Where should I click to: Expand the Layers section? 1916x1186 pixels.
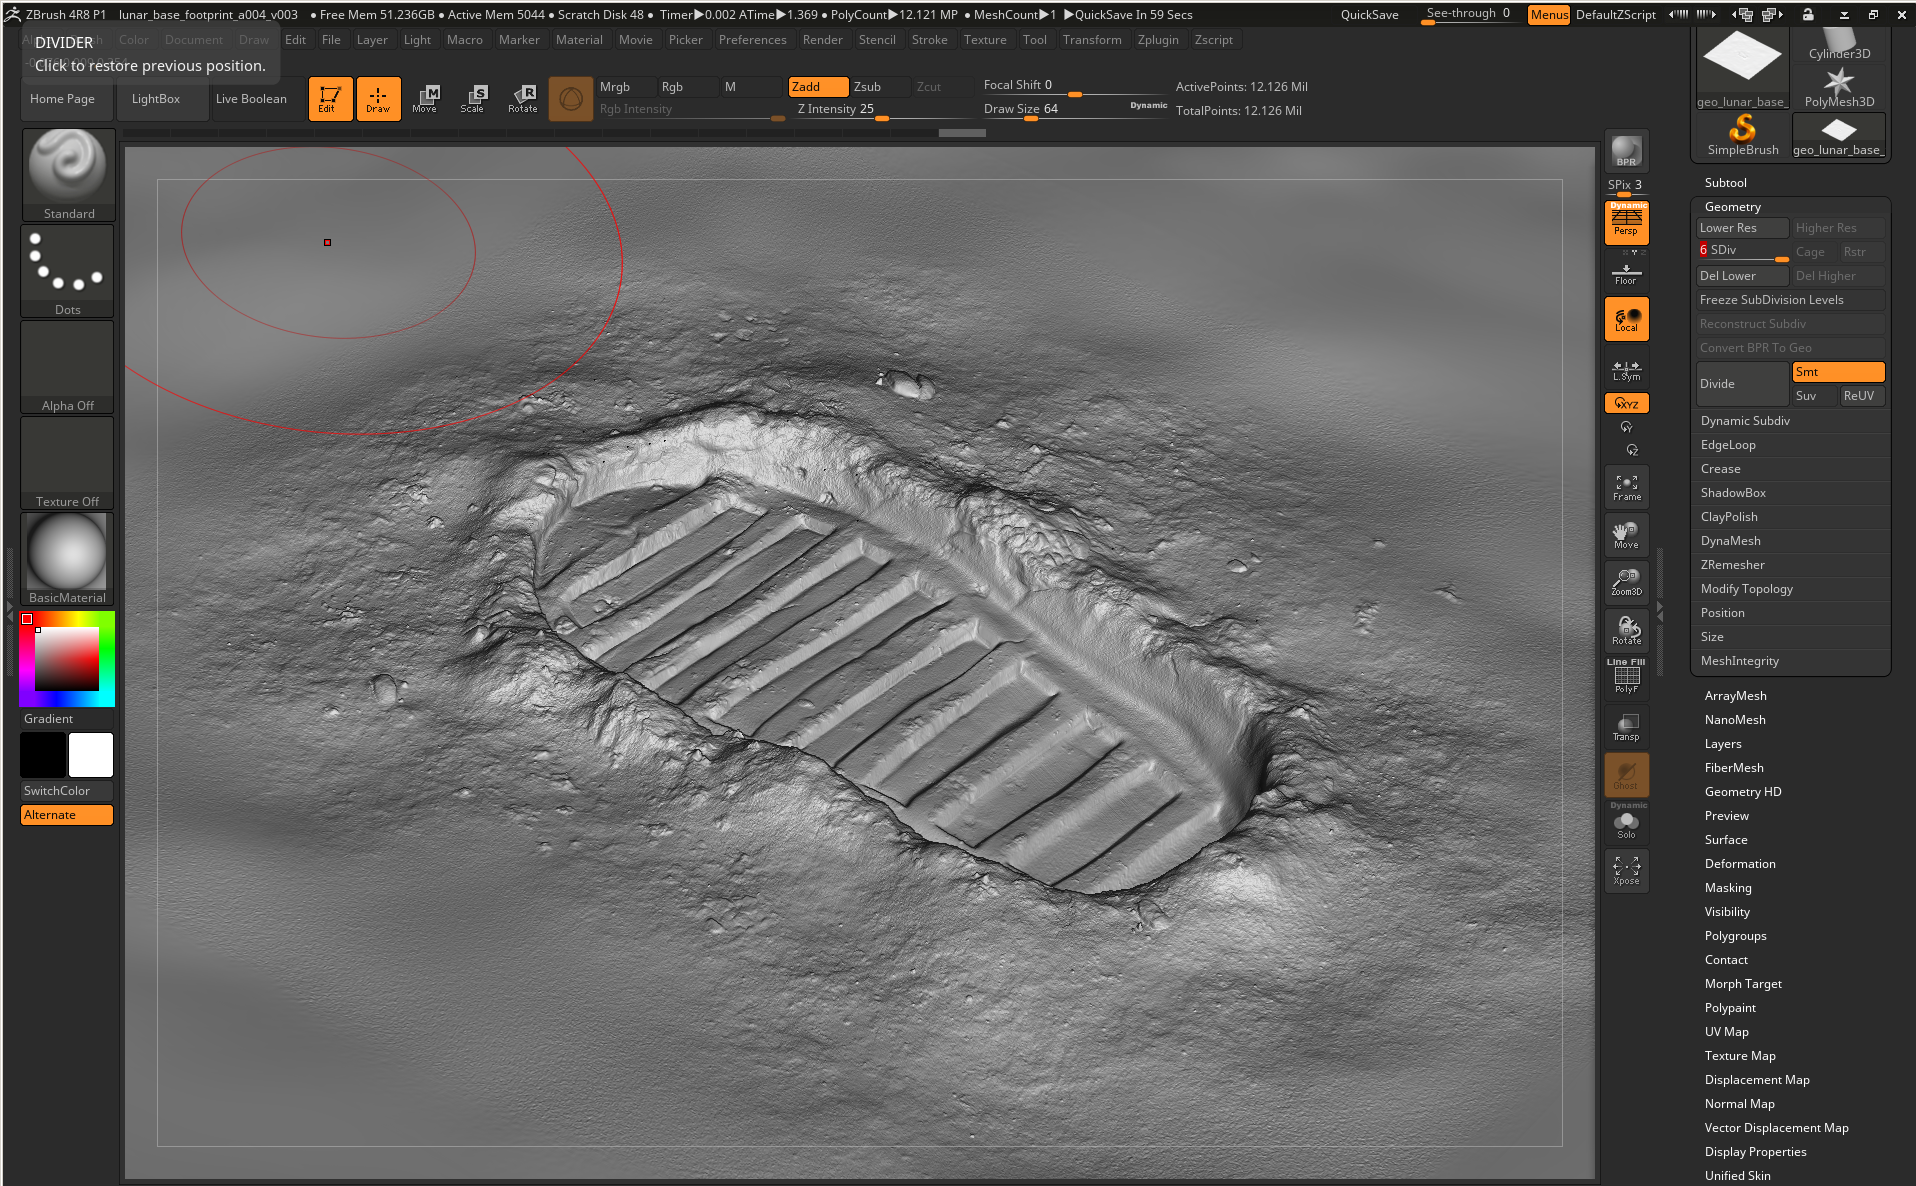click(x=1723, y=744)
